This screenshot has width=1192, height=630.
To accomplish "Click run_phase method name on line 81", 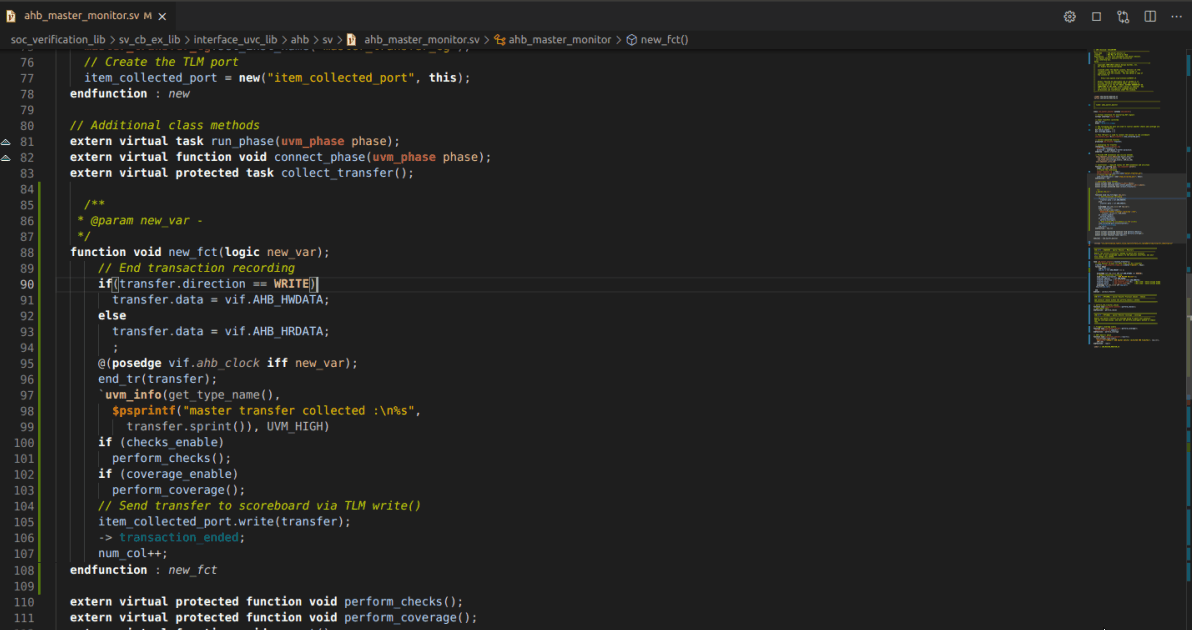I will pos(242,142).
